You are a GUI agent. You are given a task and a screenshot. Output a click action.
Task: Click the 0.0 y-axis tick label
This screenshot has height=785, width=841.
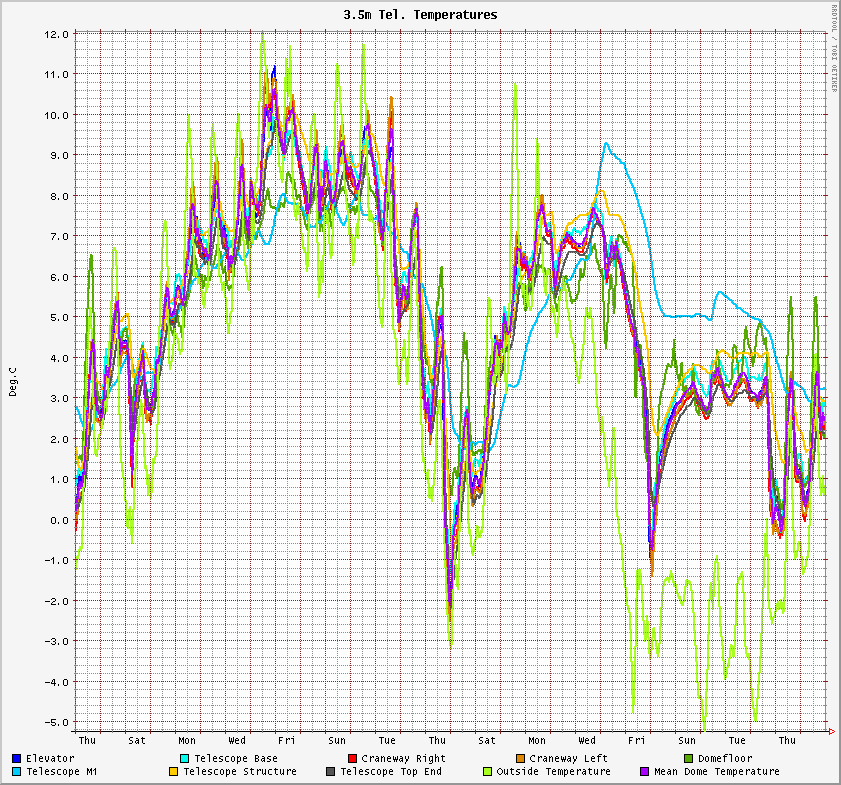coord(58,520)
